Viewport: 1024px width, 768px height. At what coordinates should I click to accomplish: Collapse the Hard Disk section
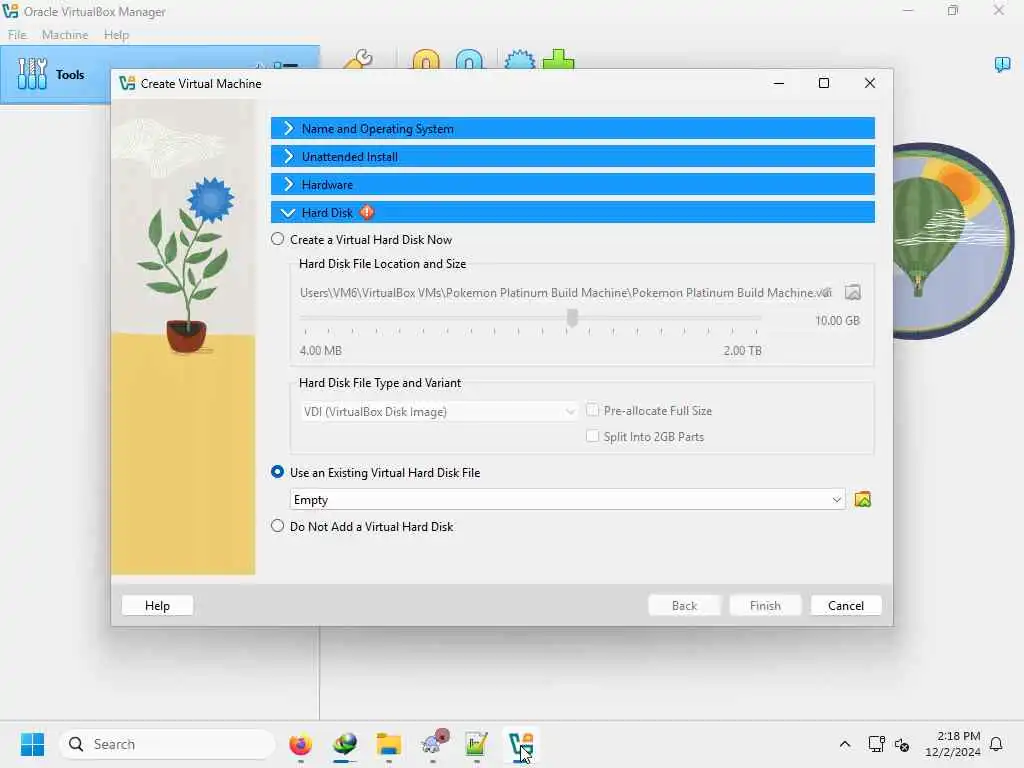pos(573,212)
